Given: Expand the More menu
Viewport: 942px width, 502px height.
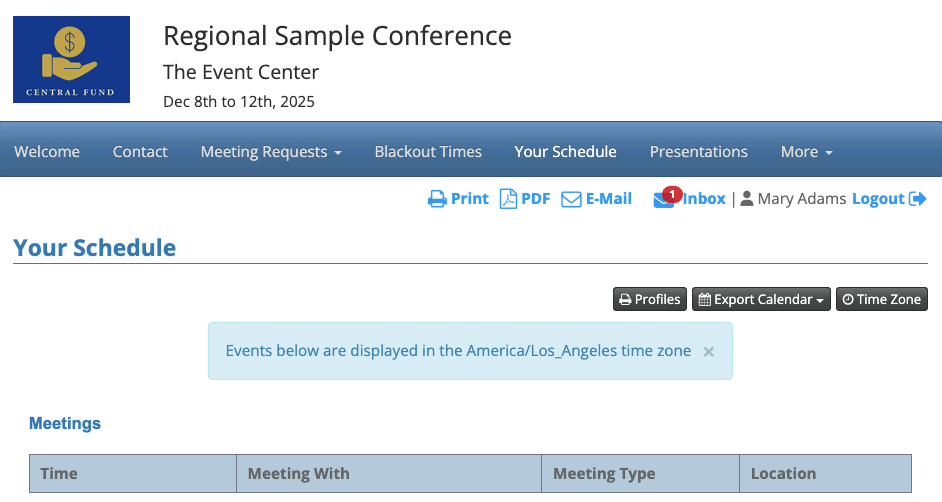Looking at the screenshot, I should click(x=806, y=152).
